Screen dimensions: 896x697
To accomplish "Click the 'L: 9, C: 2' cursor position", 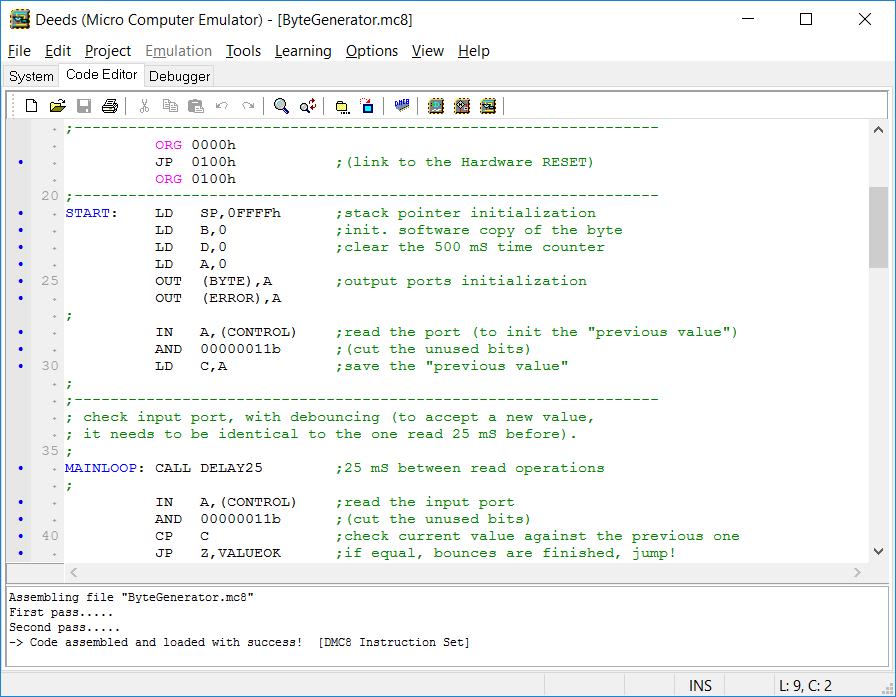I will click(805, 686).
